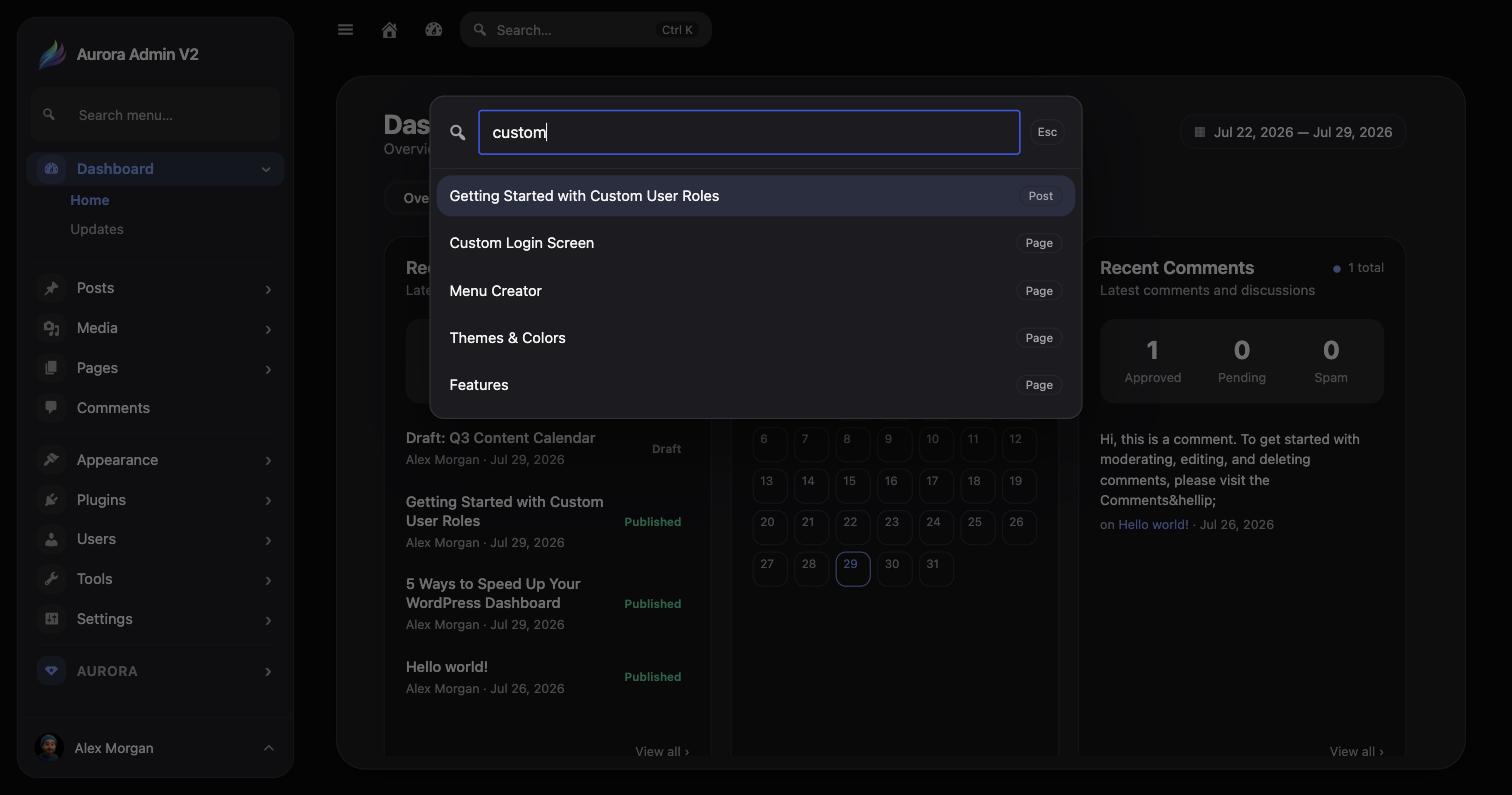Click the Search menu... sidebar field
This screenshot has width=1512, height=795.
click(x=155, y=115)
